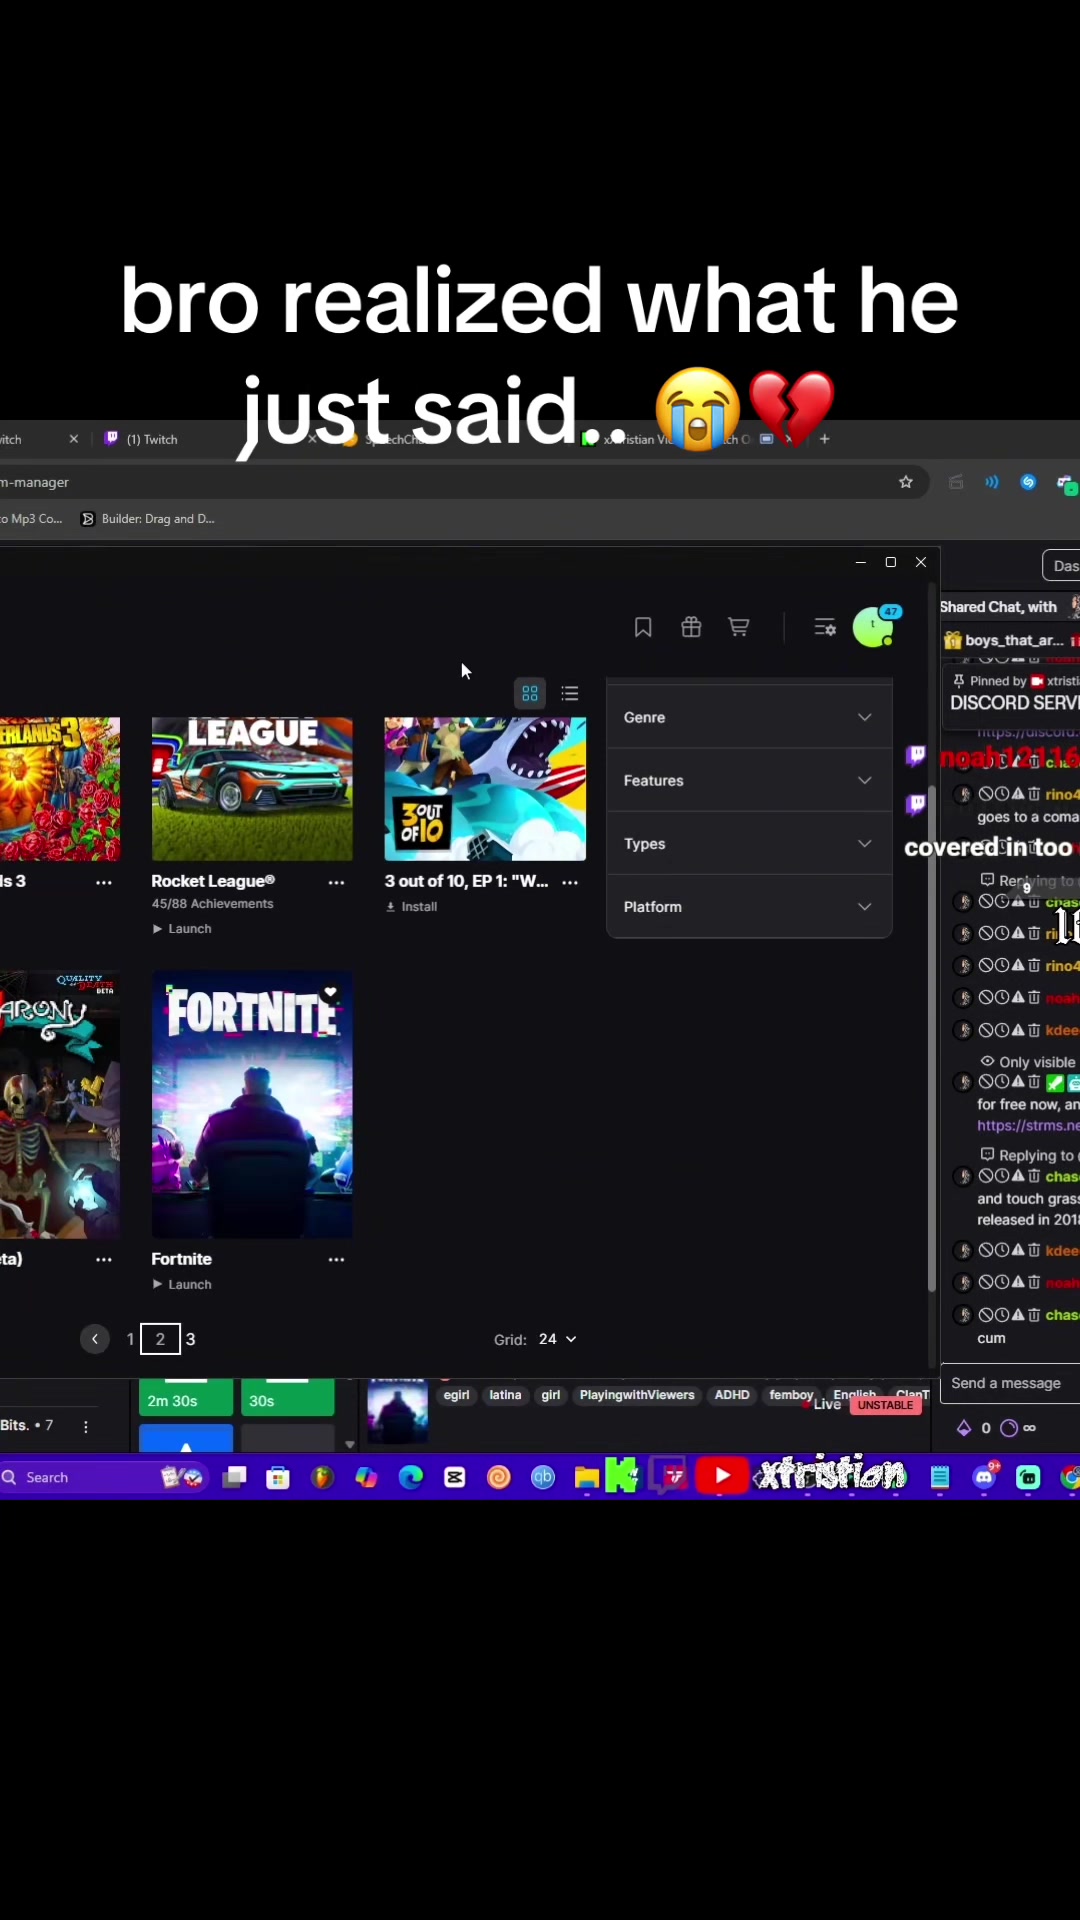Open Fortnite three-dot options menu

pyautogui.click(x=336, y=1259)
